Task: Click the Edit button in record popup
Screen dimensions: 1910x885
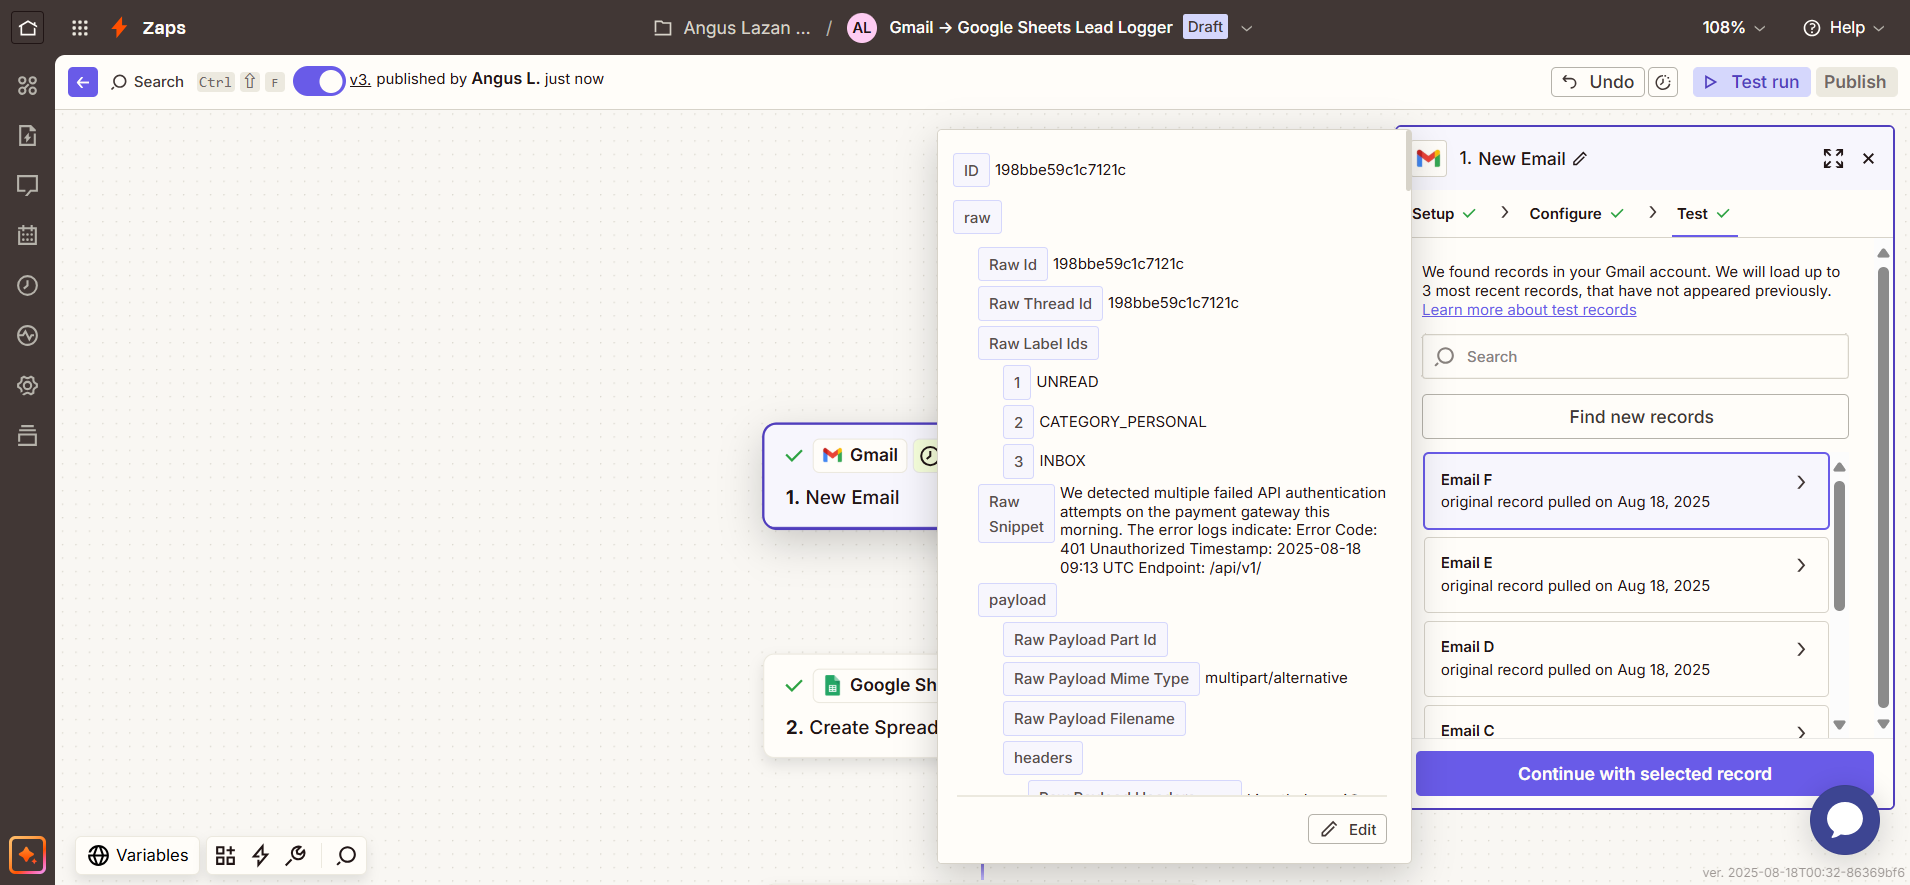Action: tap(1347, 829)
